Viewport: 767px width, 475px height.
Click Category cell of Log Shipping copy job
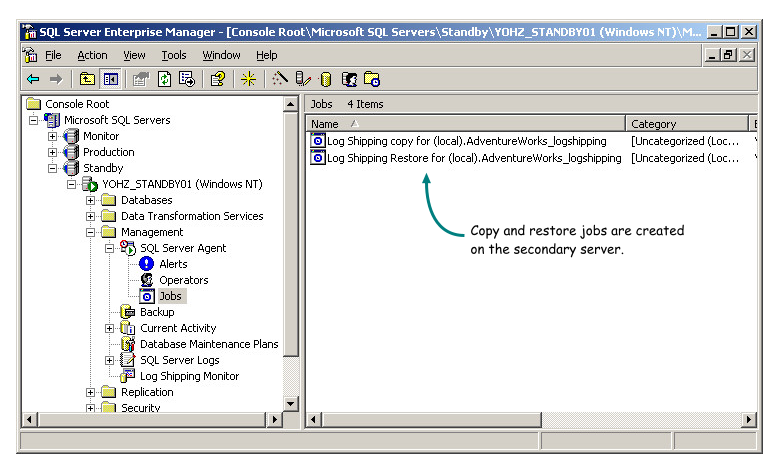coord(685,141)
